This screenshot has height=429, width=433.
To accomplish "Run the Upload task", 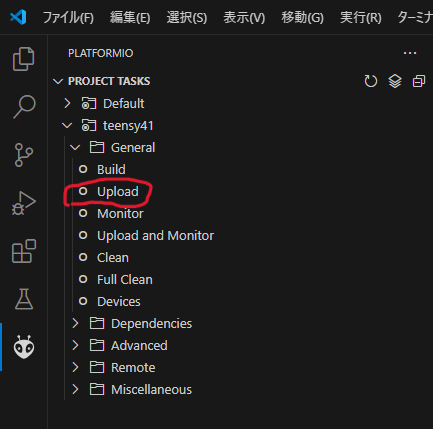I will click(x=118, y=192).
